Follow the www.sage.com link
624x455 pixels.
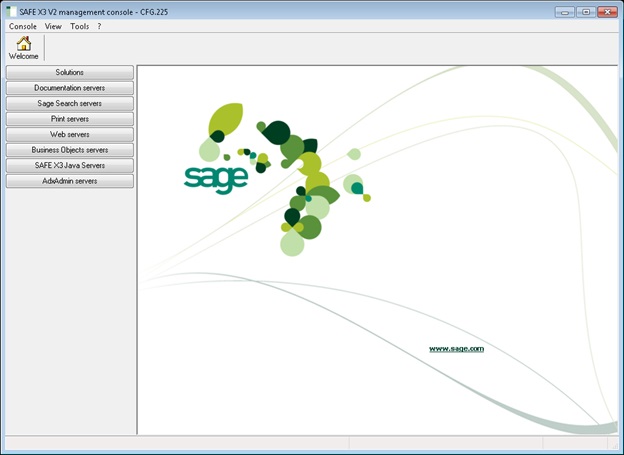tap(456, 349)
